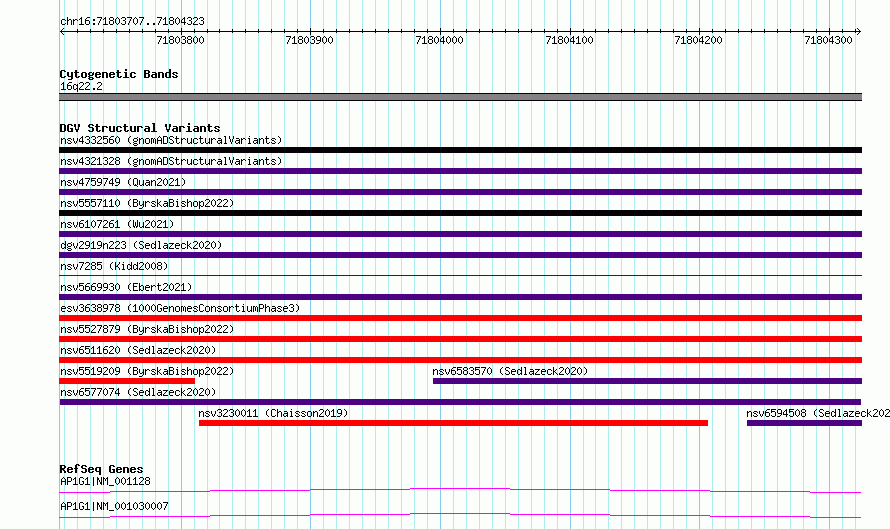The height and width of the screenshot is (529, 890).
Task: Open nsv6577074 (Sedlazeck2020) label
Action: (138, 392)
